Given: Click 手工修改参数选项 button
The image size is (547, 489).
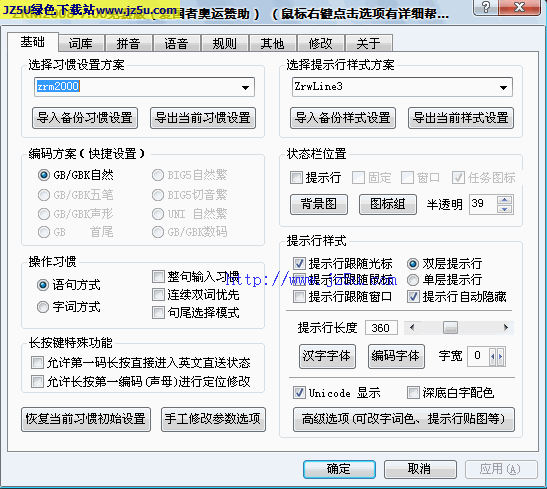Looking at the screenshot, I should click(213, 419).
